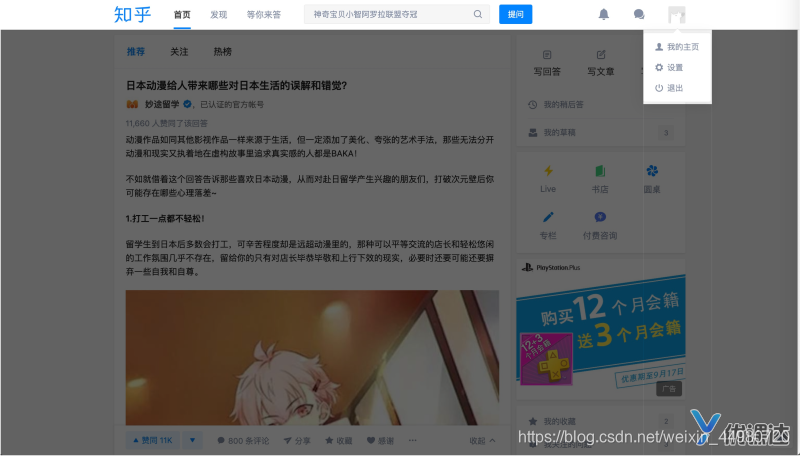Open private messages chat icon
This screenshot has width=800, height=456.
coord(639,14)
